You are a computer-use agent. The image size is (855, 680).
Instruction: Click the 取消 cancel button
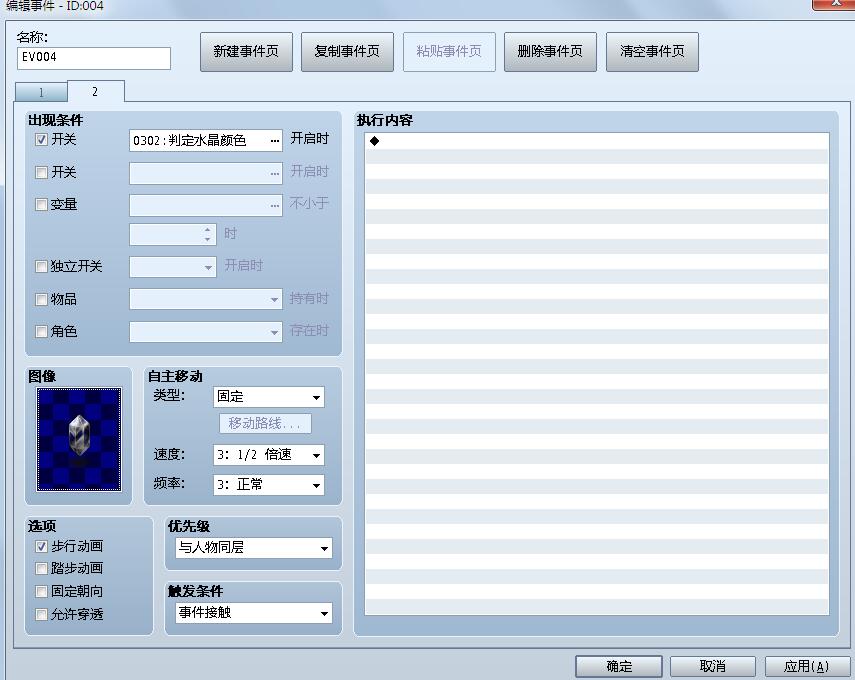pyautogui.click(x=713, y=666)
